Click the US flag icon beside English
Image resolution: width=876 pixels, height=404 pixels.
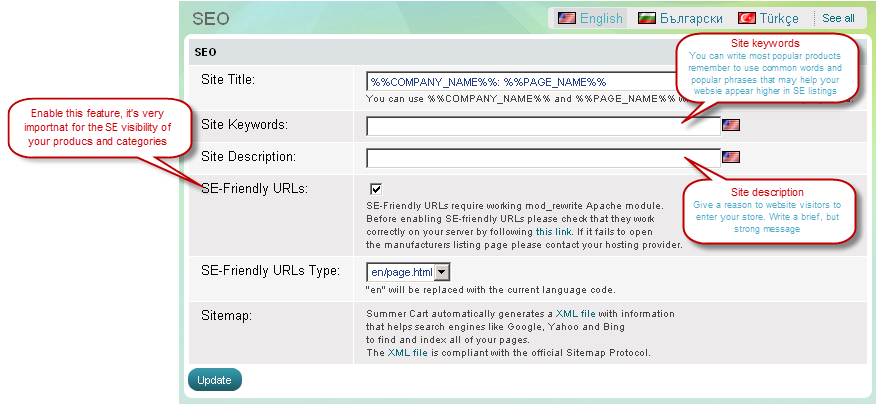coord(567,18)
